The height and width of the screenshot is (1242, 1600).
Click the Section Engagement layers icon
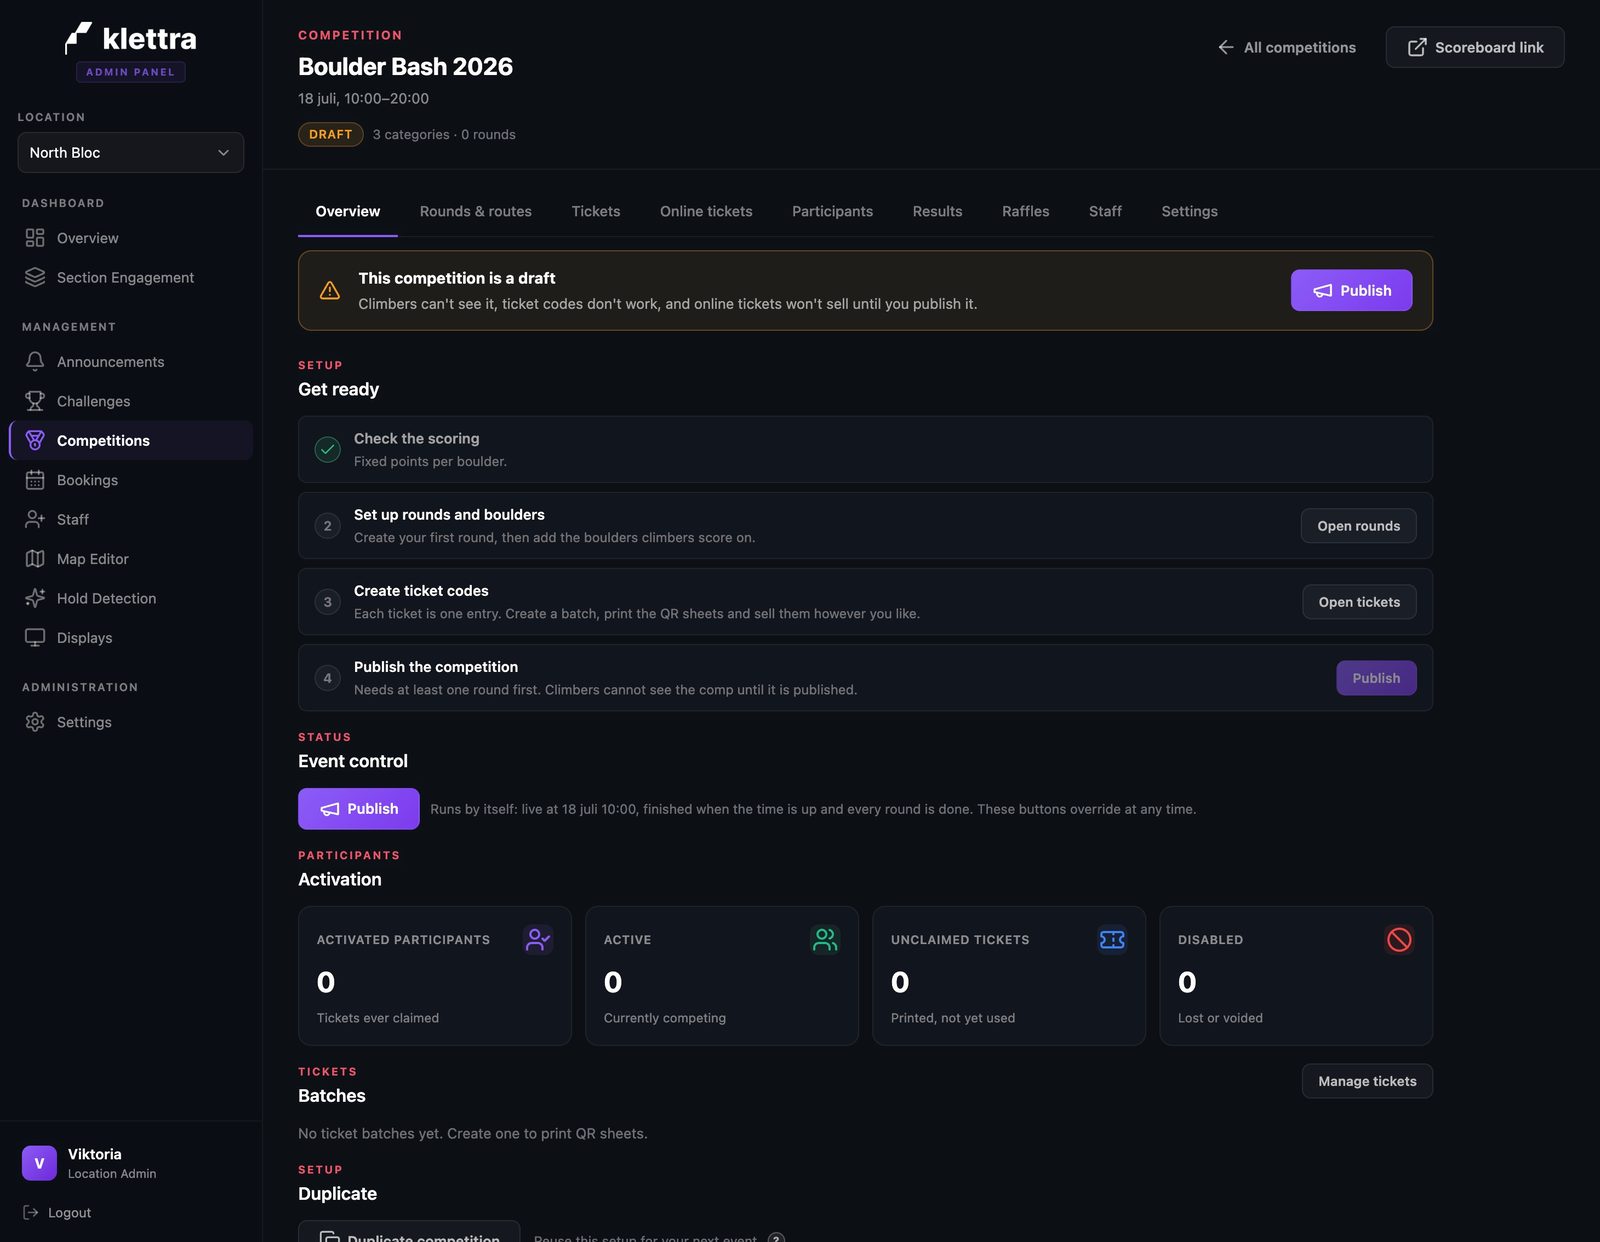[35, 277]
